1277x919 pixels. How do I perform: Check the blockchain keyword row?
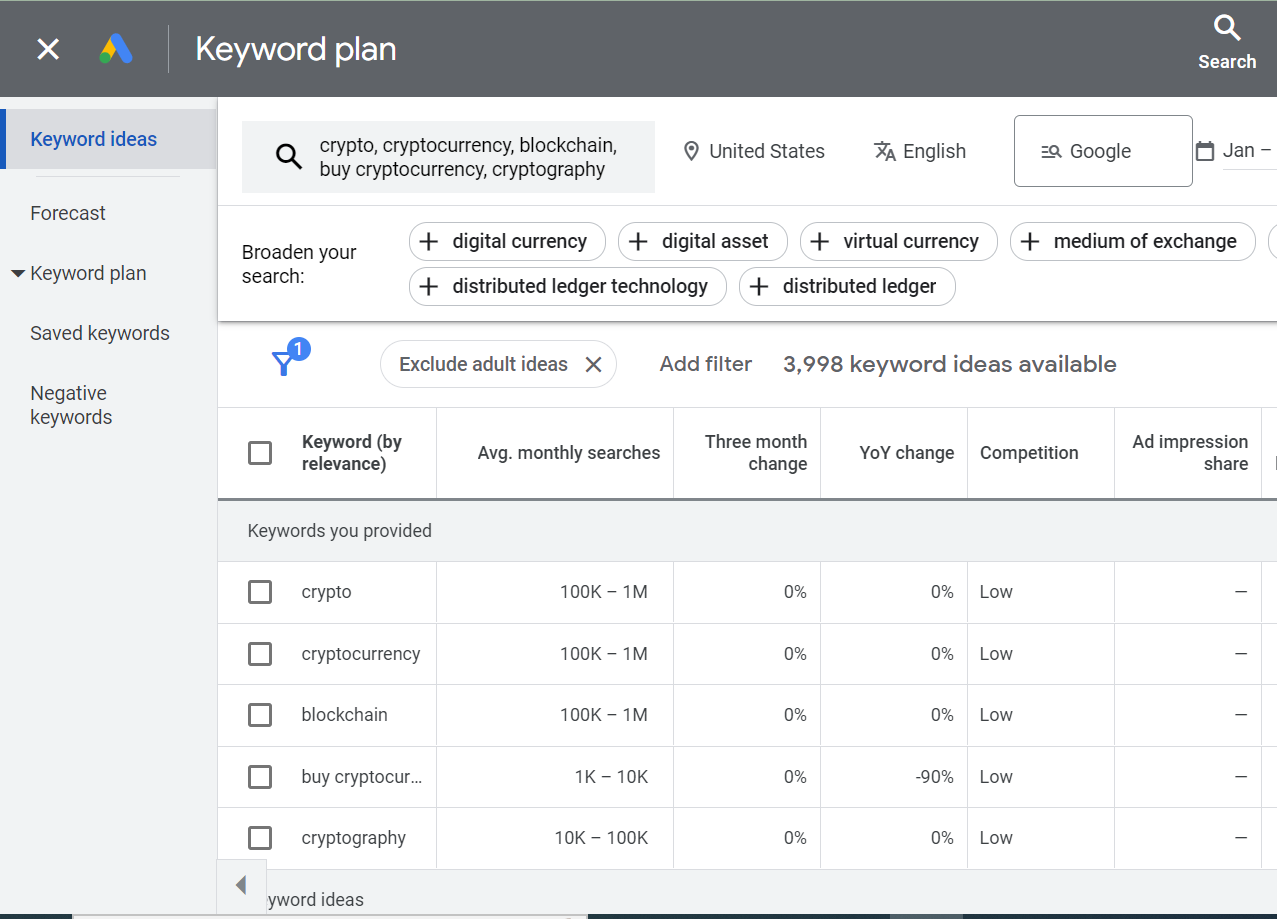pos(259,714)
